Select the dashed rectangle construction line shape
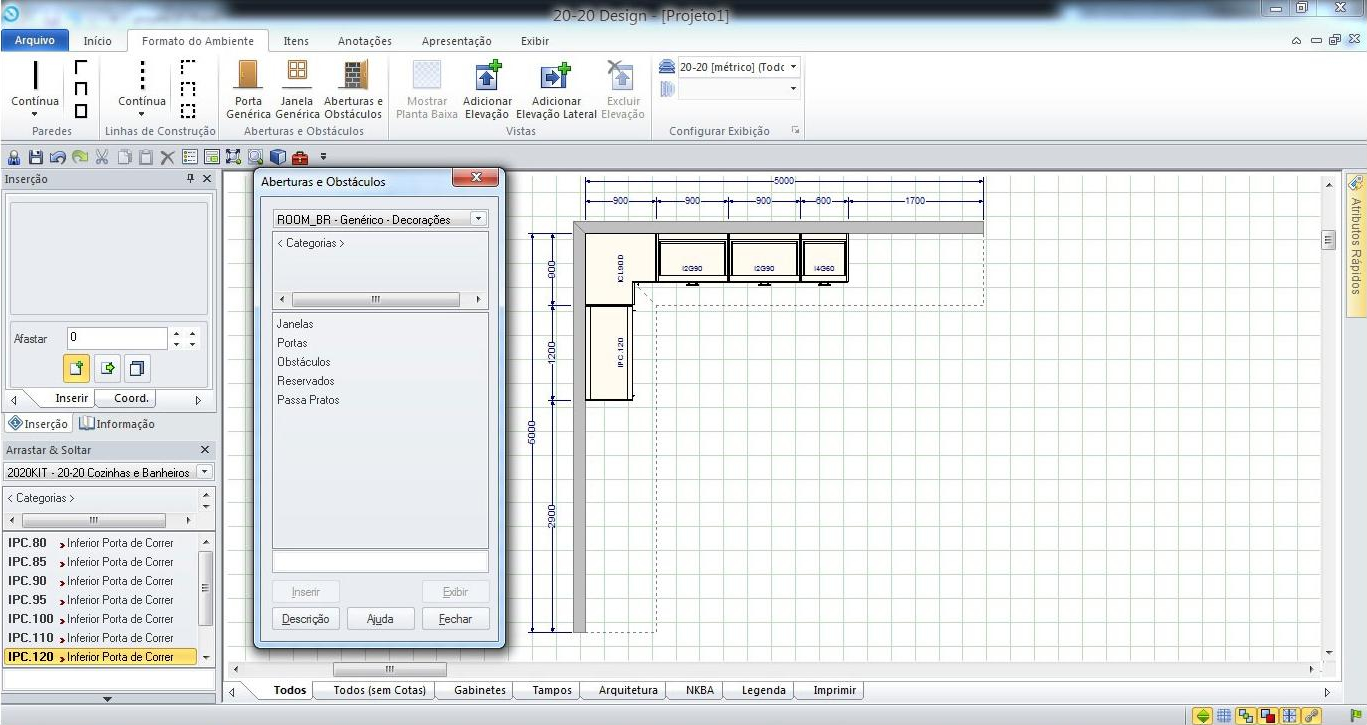The image size is (1367, 725). 187,110
